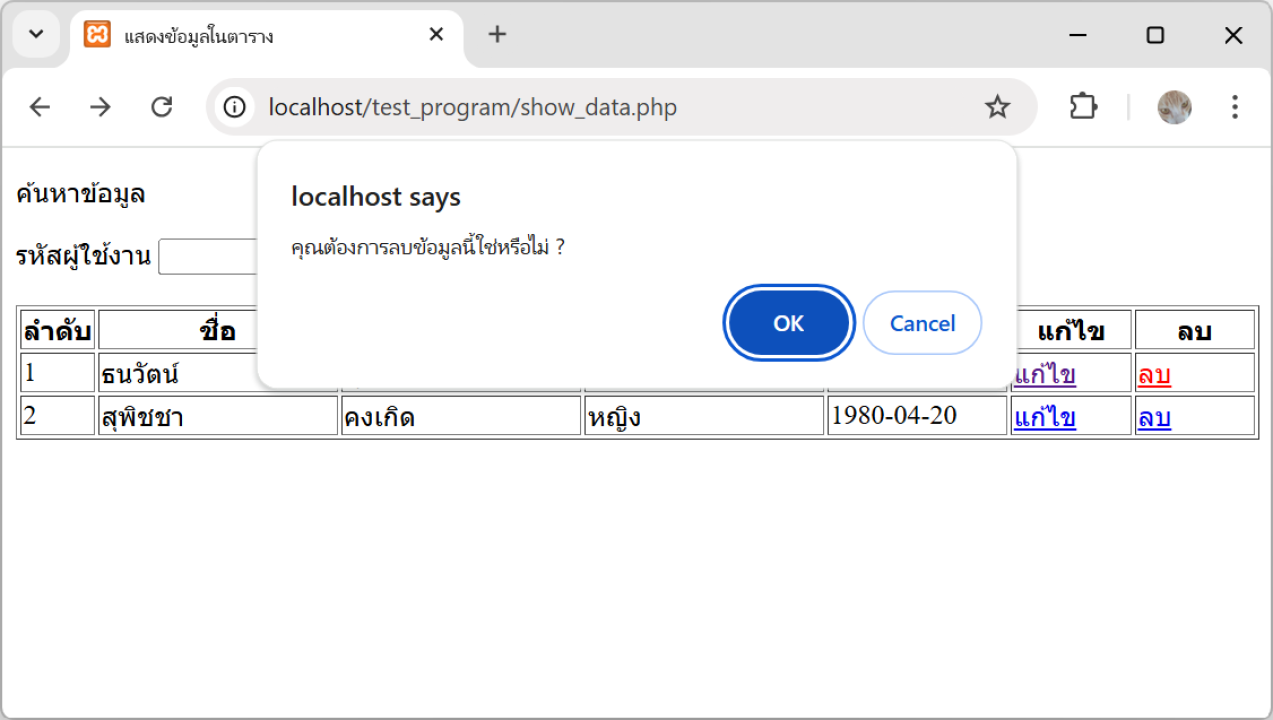Open the Chrome profile avatar

tap(1174, 107)
